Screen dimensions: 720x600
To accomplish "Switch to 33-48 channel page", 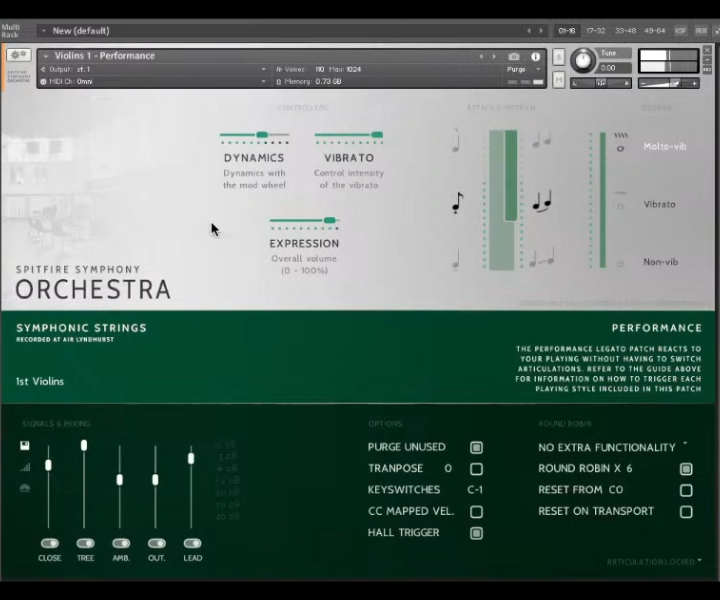I will point(625,31).
